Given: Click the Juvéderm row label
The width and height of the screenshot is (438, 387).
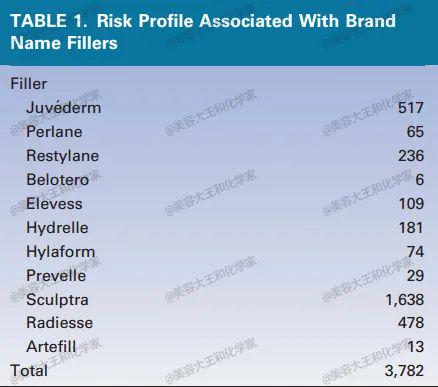Looking at the screenshot, I should [64, 108].
